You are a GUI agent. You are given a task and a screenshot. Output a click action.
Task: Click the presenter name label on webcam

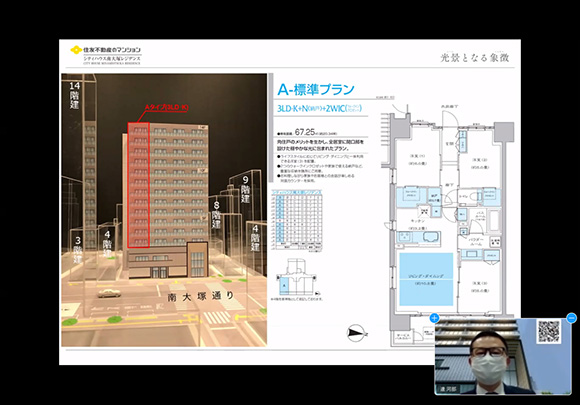tap(448, 389)
